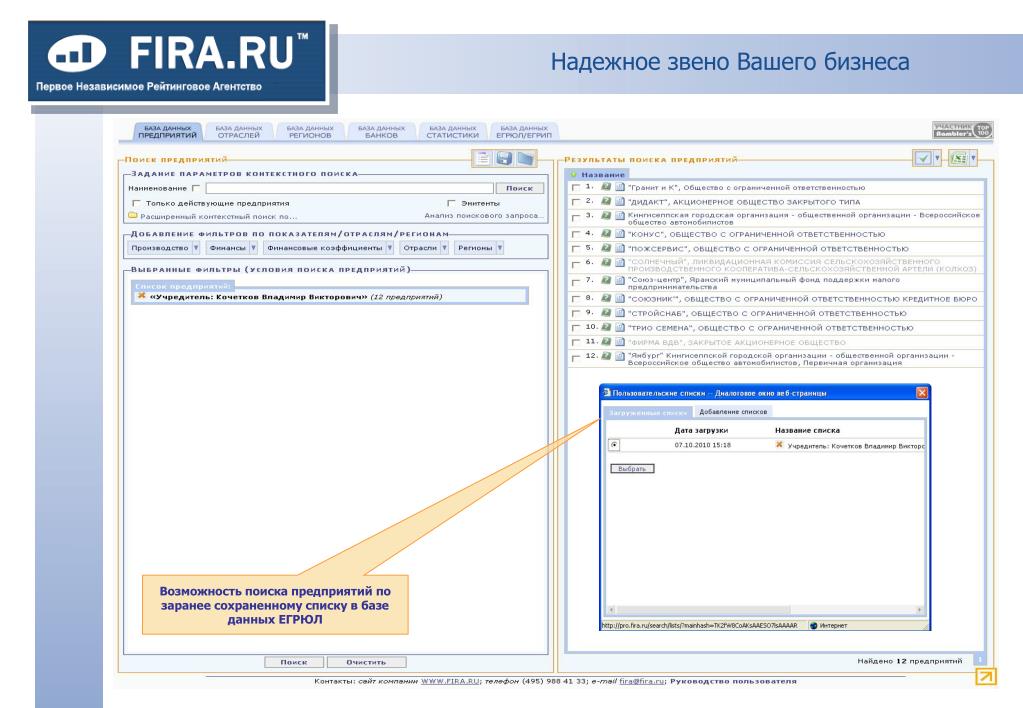The height and width of the screenshot is (708, 1023).
Task: Check the Гранит и К result row
Action: pos(575,187)
